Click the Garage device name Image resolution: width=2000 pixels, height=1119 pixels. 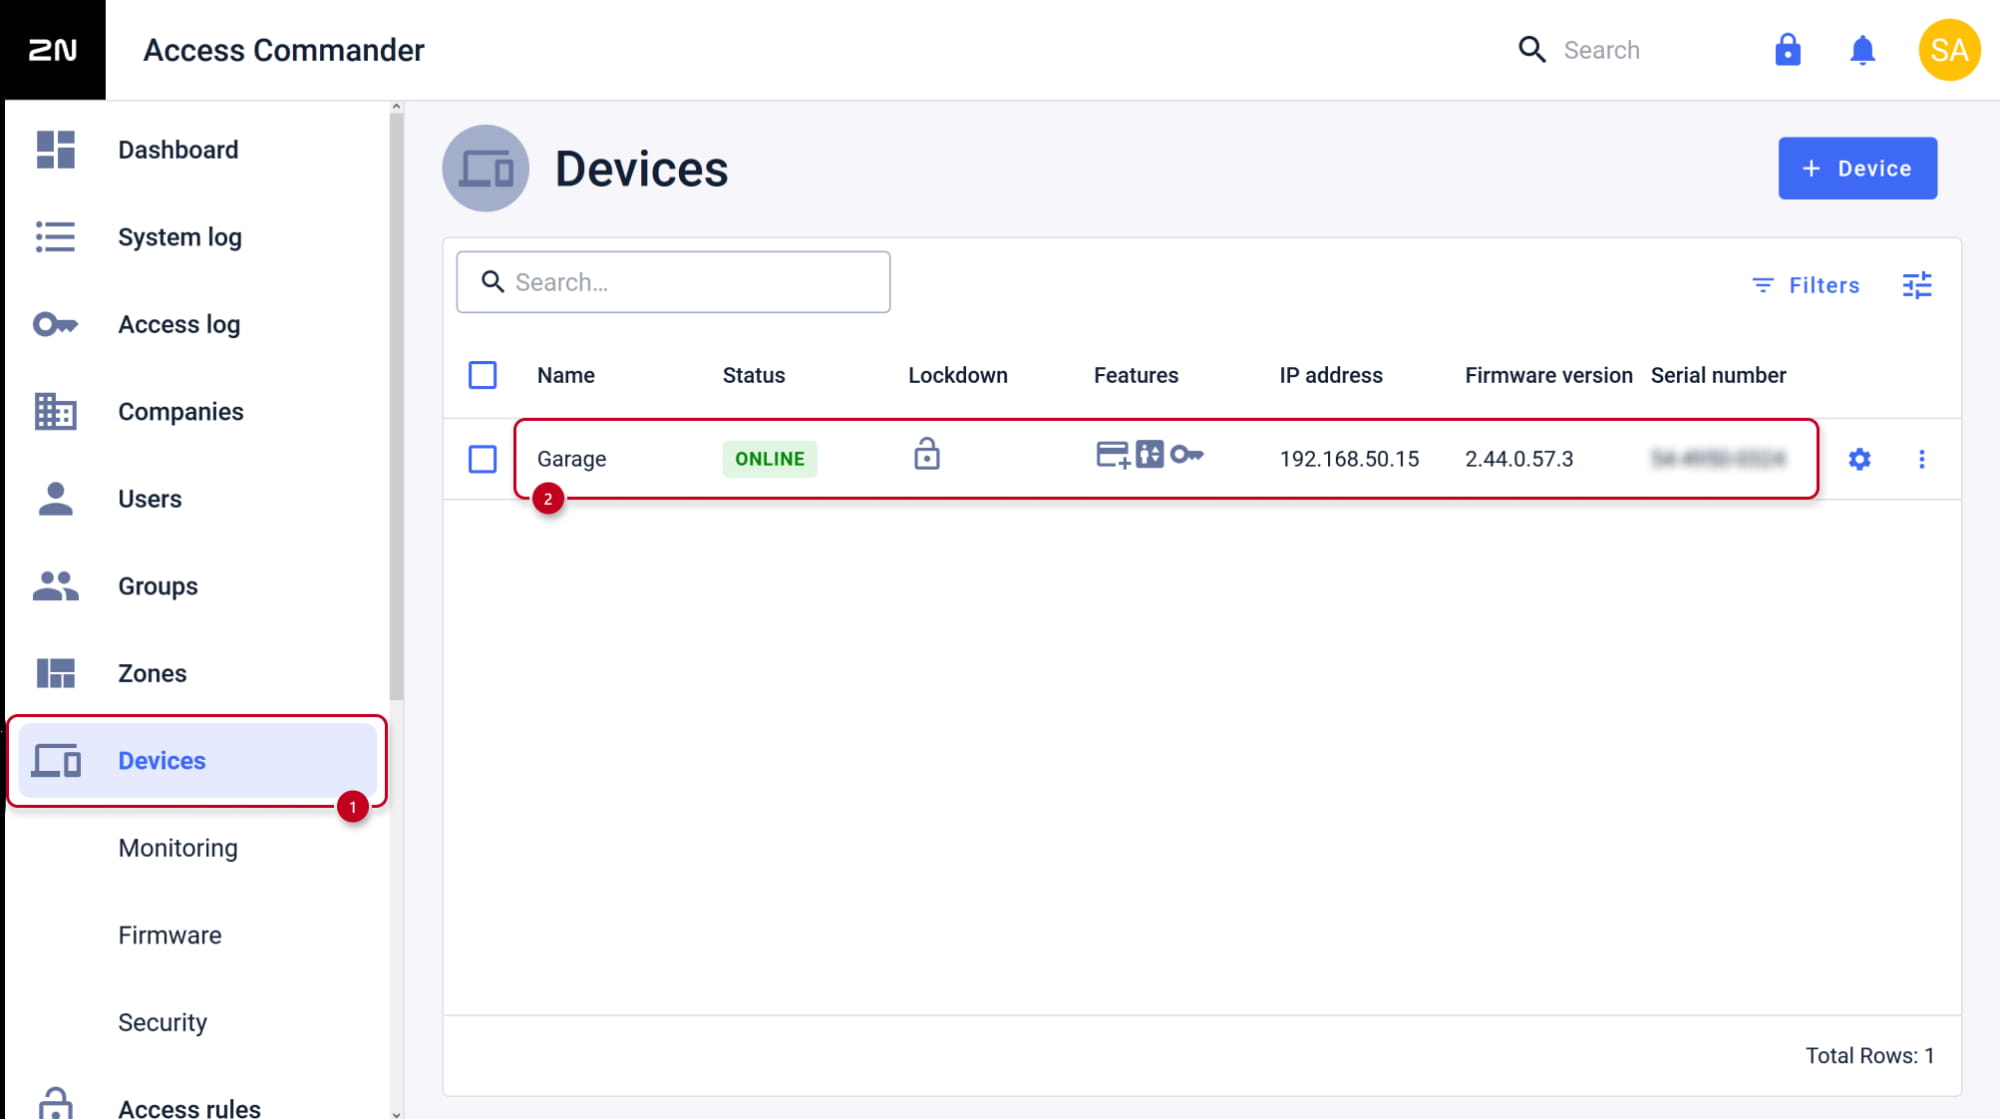[x=572, y=459]
